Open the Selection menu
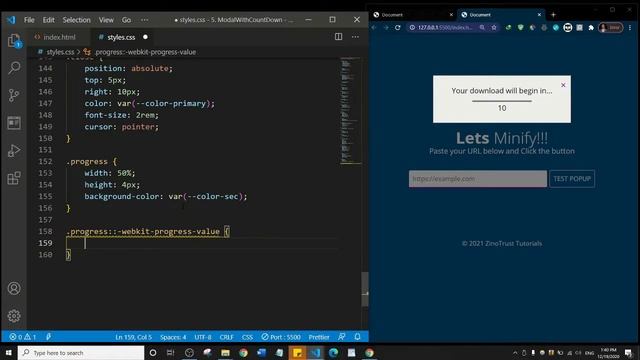This screenshot has width=640, height=360. tap(76, 20)
